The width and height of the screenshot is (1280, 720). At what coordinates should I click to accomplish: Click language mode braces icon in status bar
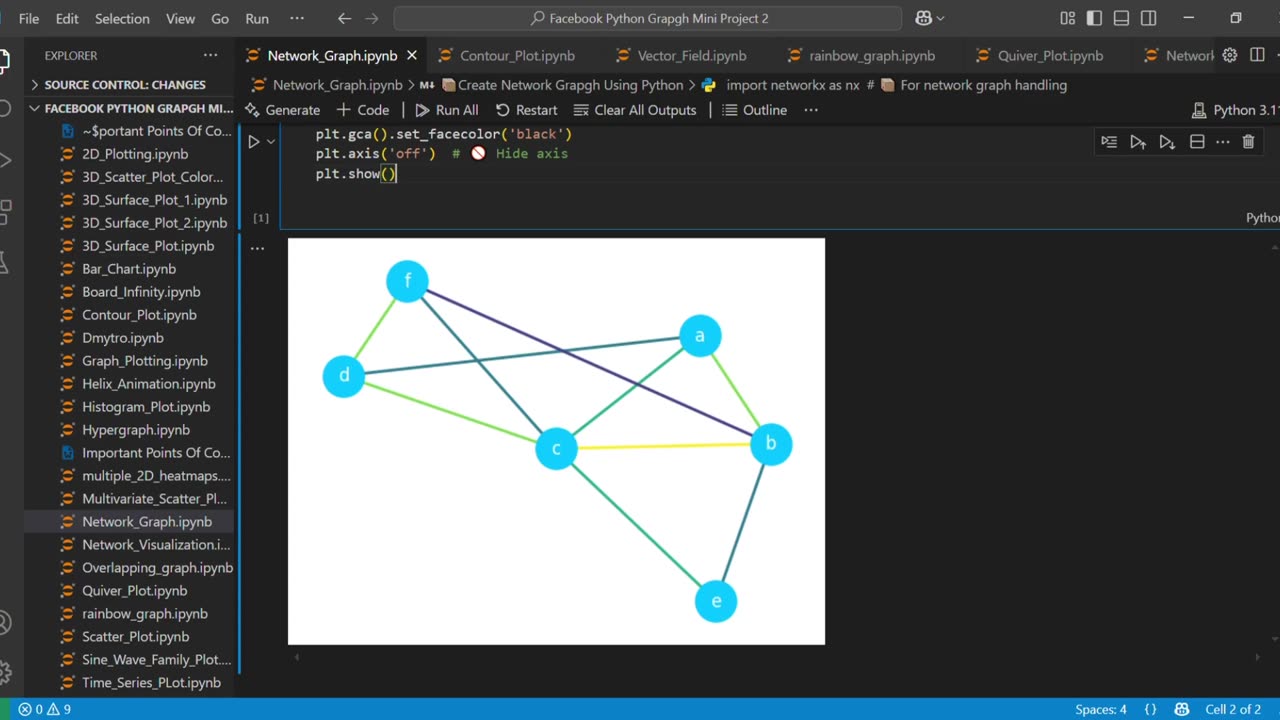pyautogui.click(x=1150, y=709)
